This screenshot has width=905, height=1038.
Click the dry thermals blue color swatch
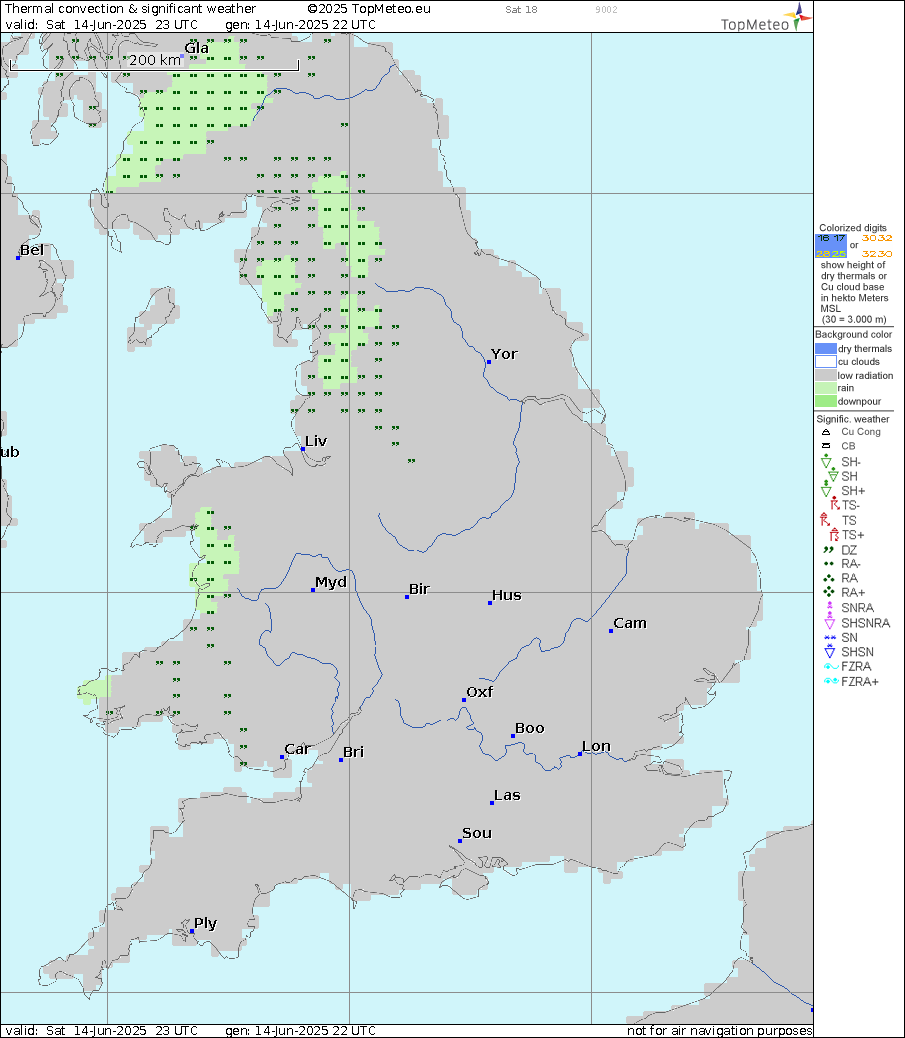click(x=826, y=349)
